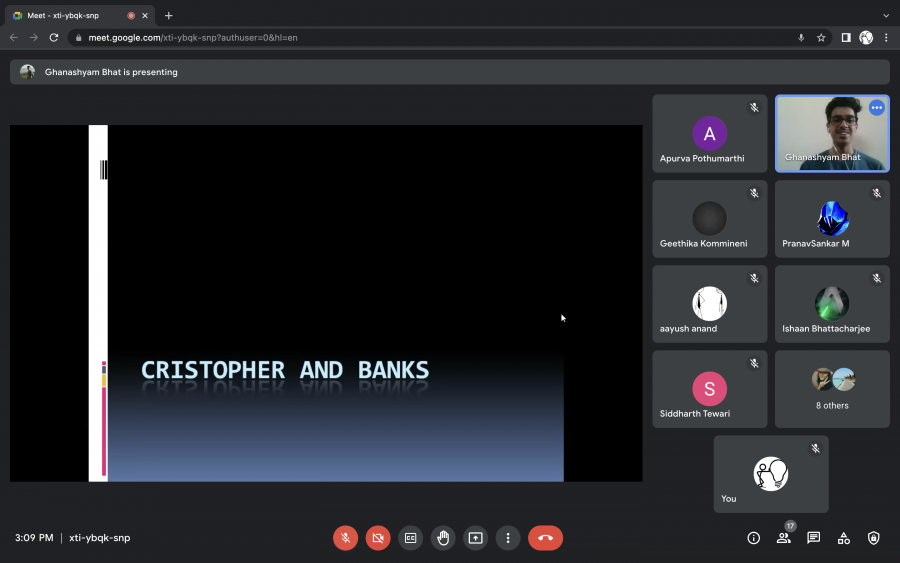Open the meeting details info icon
This screenshot has height=563, width=900.
(754, 538)
